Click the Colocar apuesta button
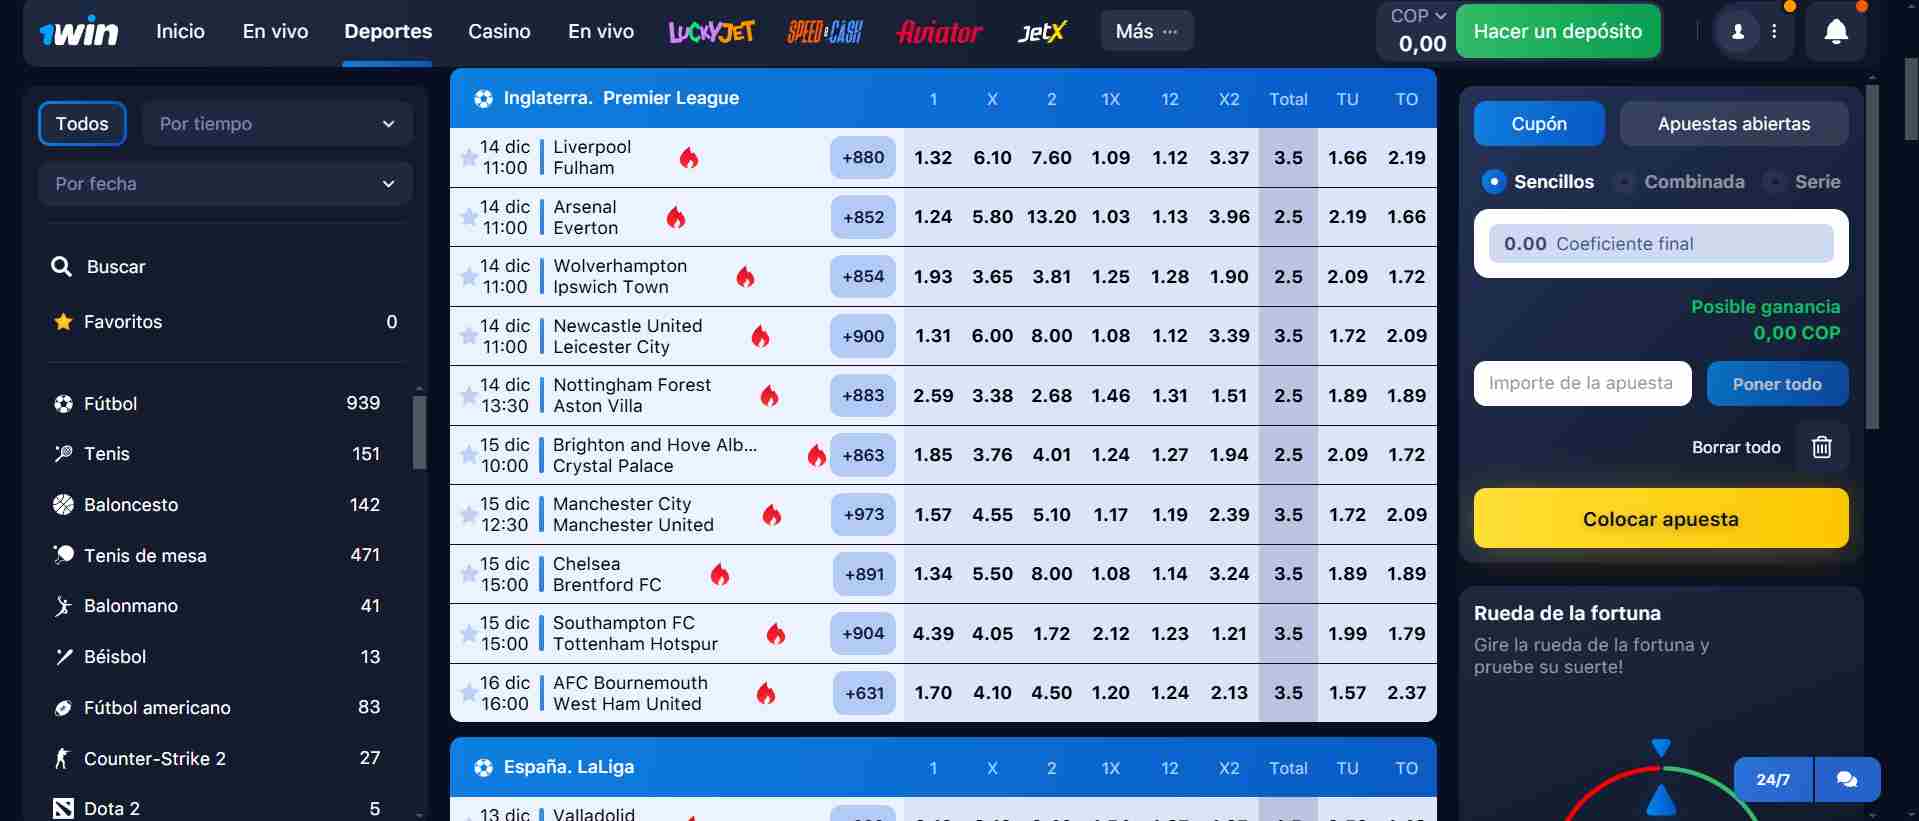 tap(1661, 518)
